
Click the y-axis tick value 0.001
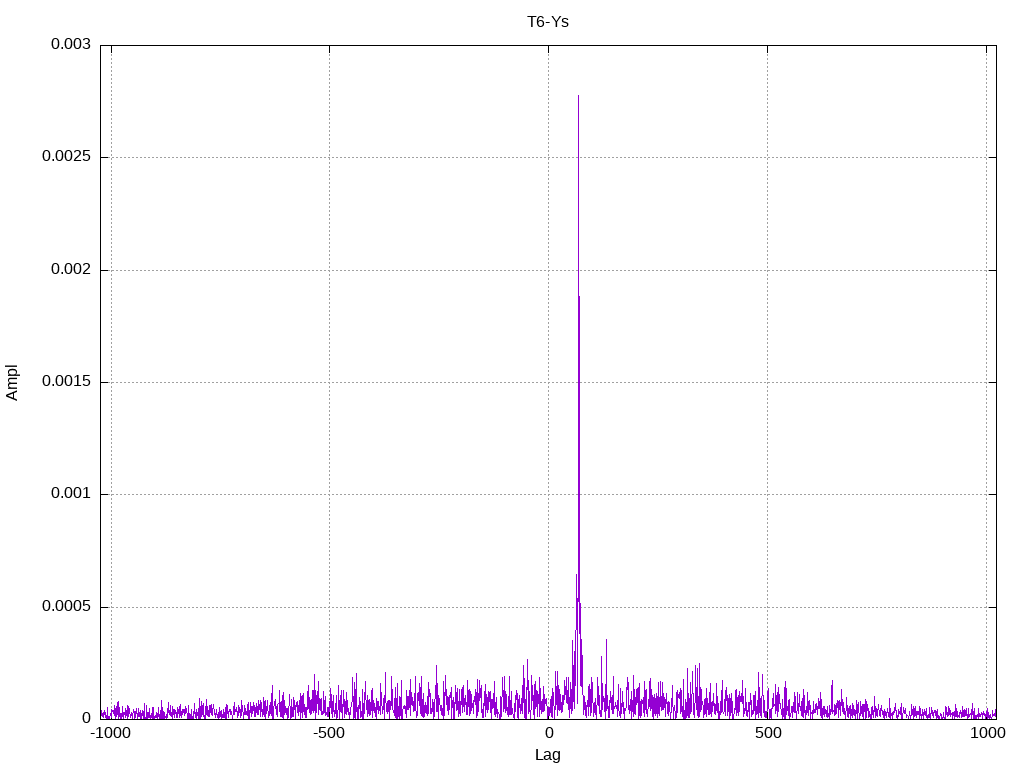(71, 494)
